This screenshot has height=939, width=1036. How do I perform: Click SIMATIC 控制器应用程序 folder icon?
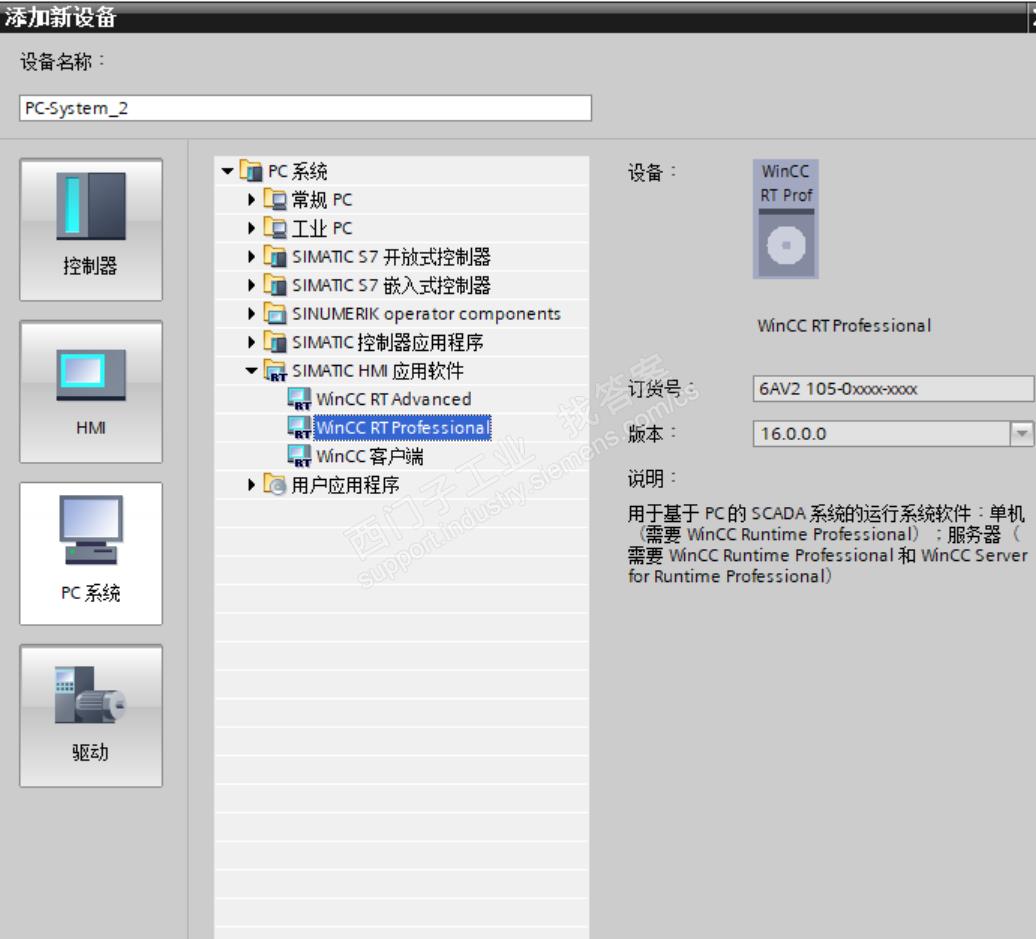pos(275,341)
